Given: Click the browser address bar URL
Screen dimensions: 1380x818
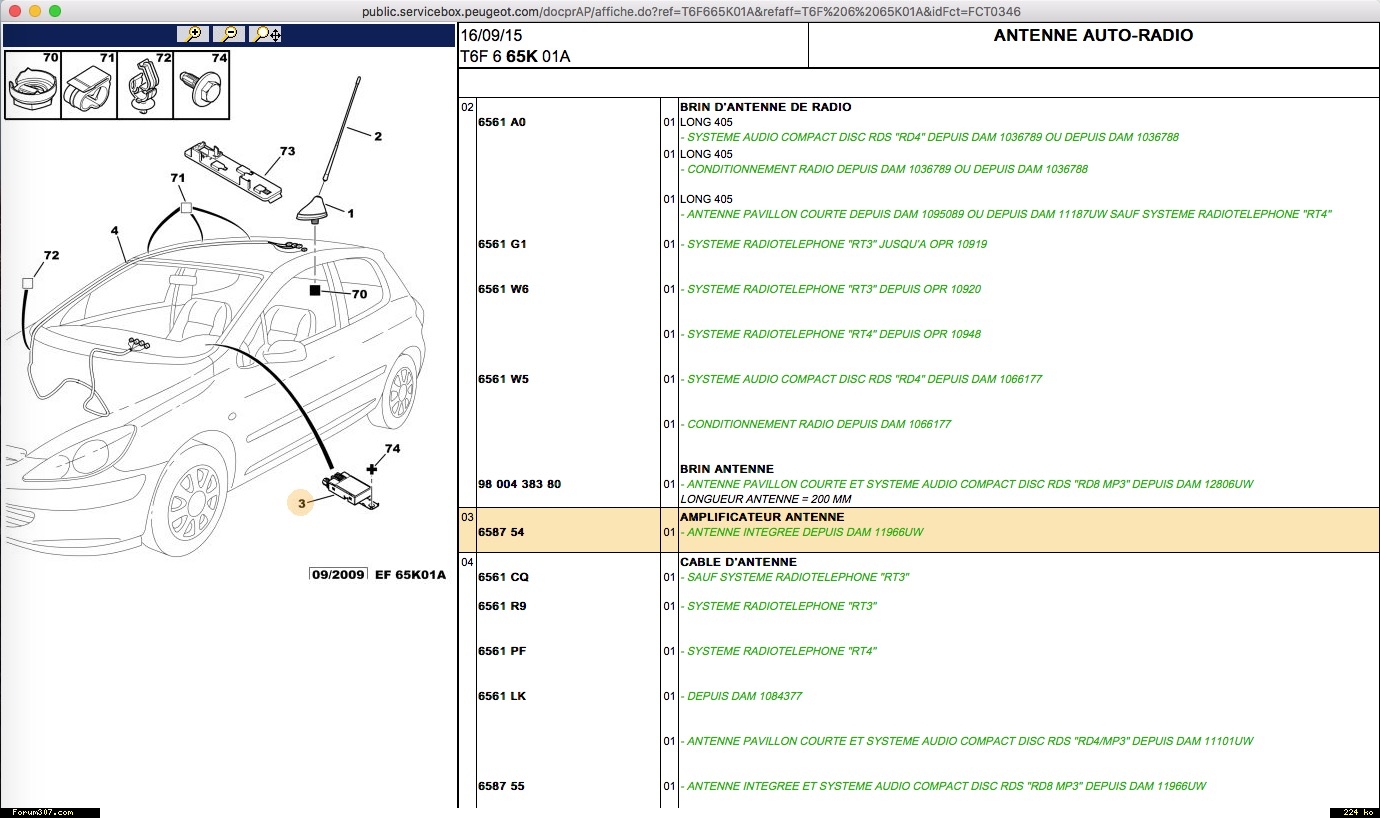Looking at the screenshot, I should (x=691, y=11).
